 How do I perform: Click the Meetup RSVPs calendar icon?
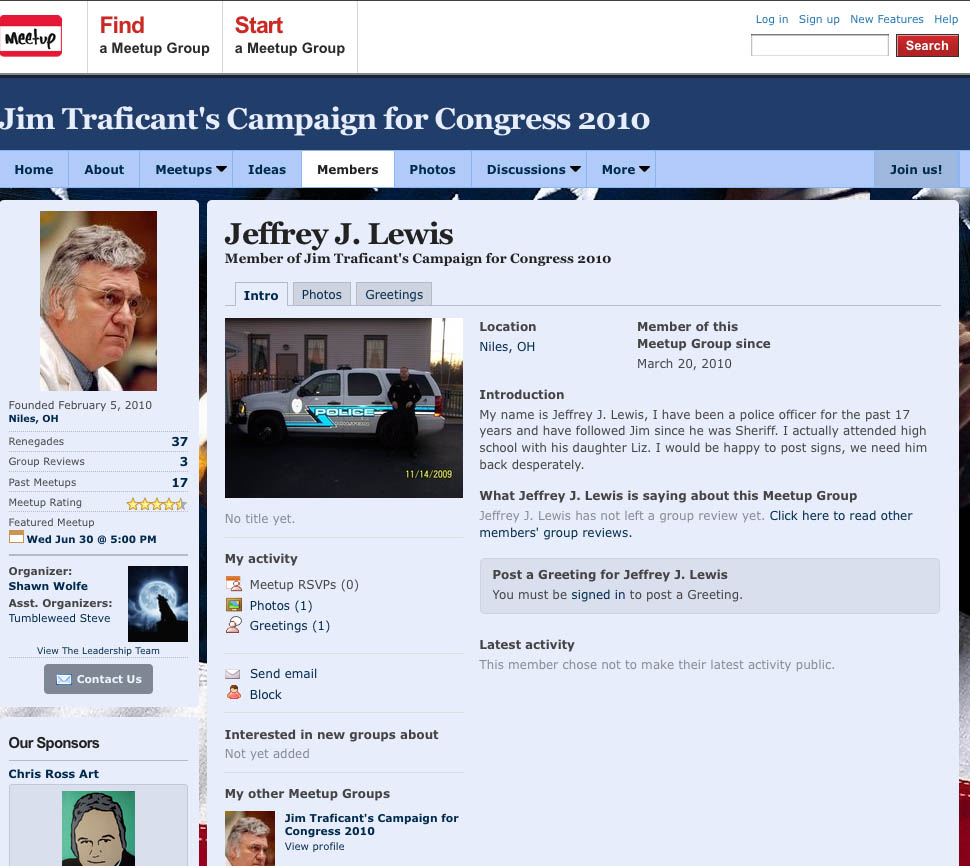233,584
